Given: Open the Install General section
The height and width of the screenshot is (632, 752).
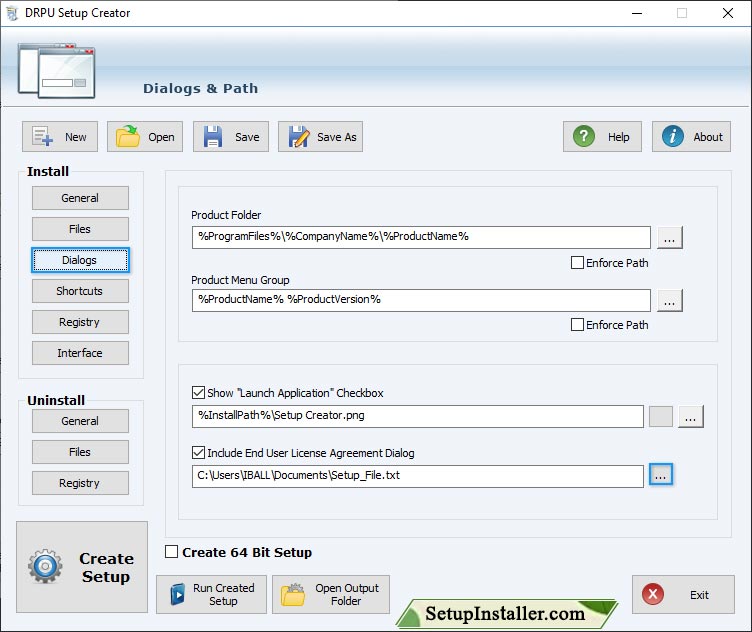Looking at the screenshot, I should (x=80, y=198).
